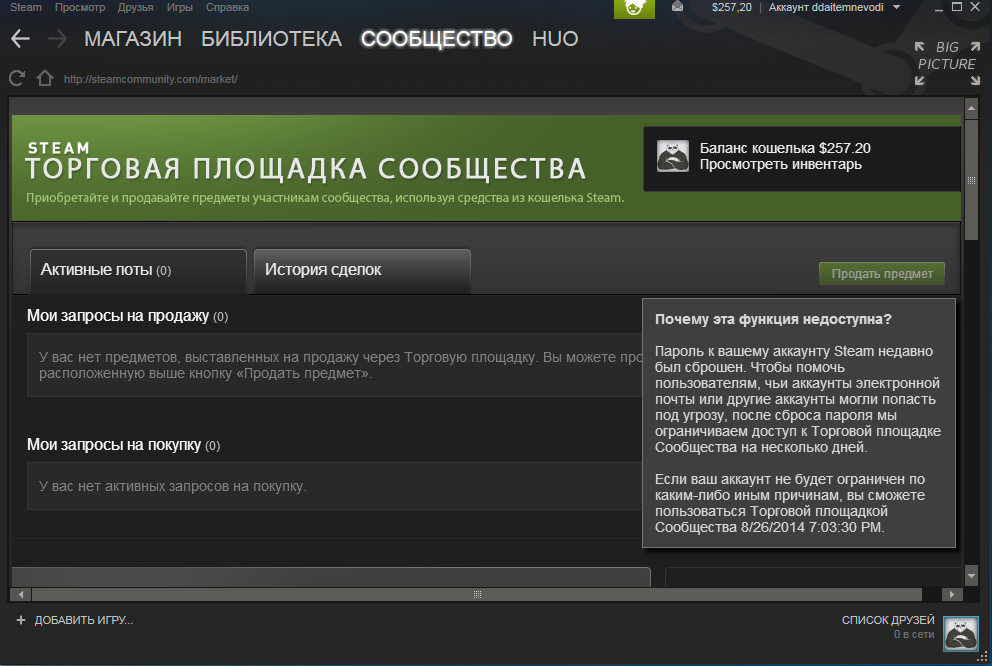Switch to Big Picture mode
The height and width of the screenshot is (666, 992).
point(947,63)
